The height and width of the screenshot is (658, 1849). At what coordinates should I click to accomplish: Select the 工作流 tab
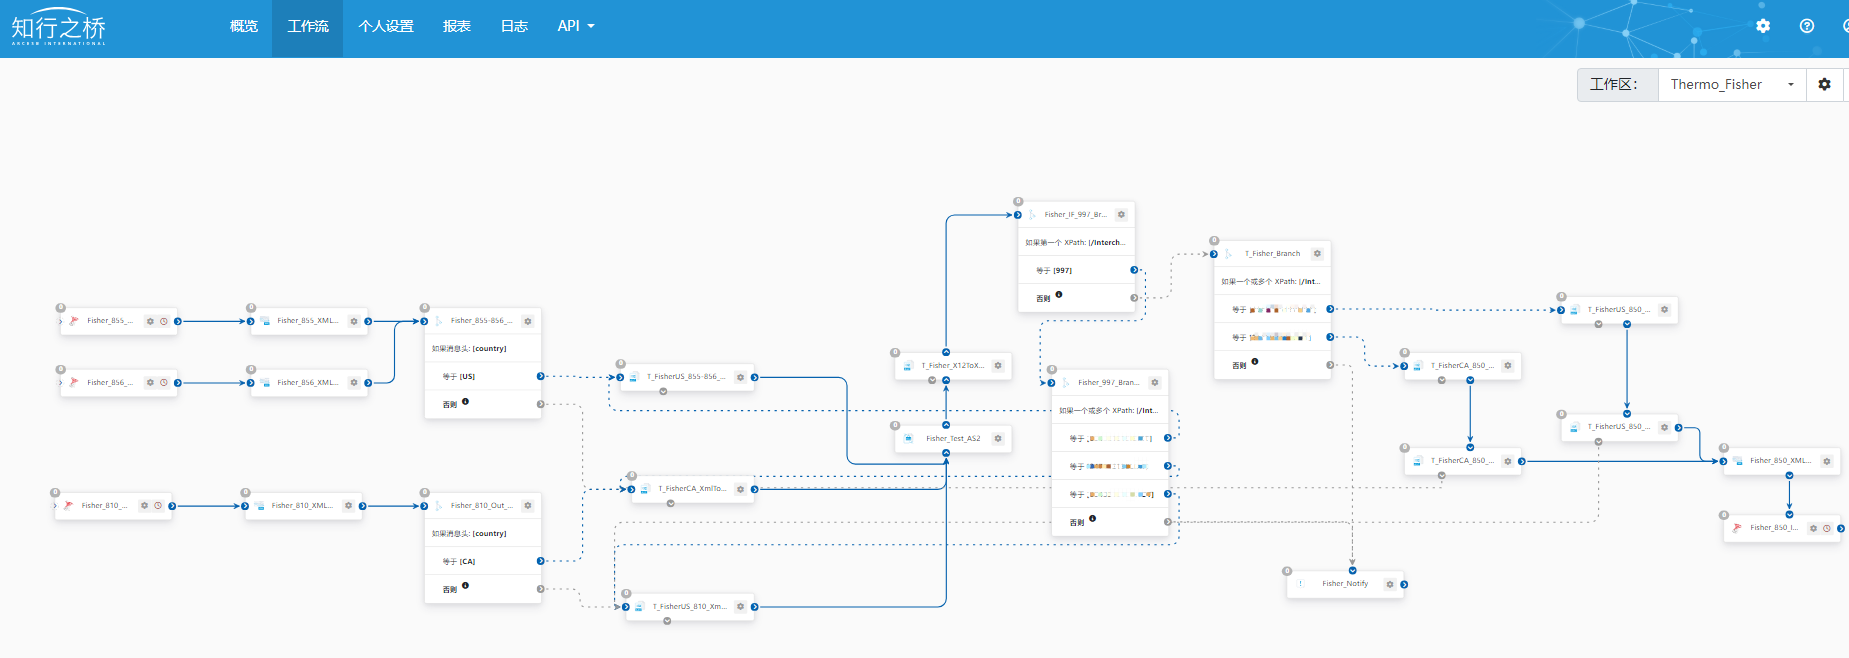308,26
